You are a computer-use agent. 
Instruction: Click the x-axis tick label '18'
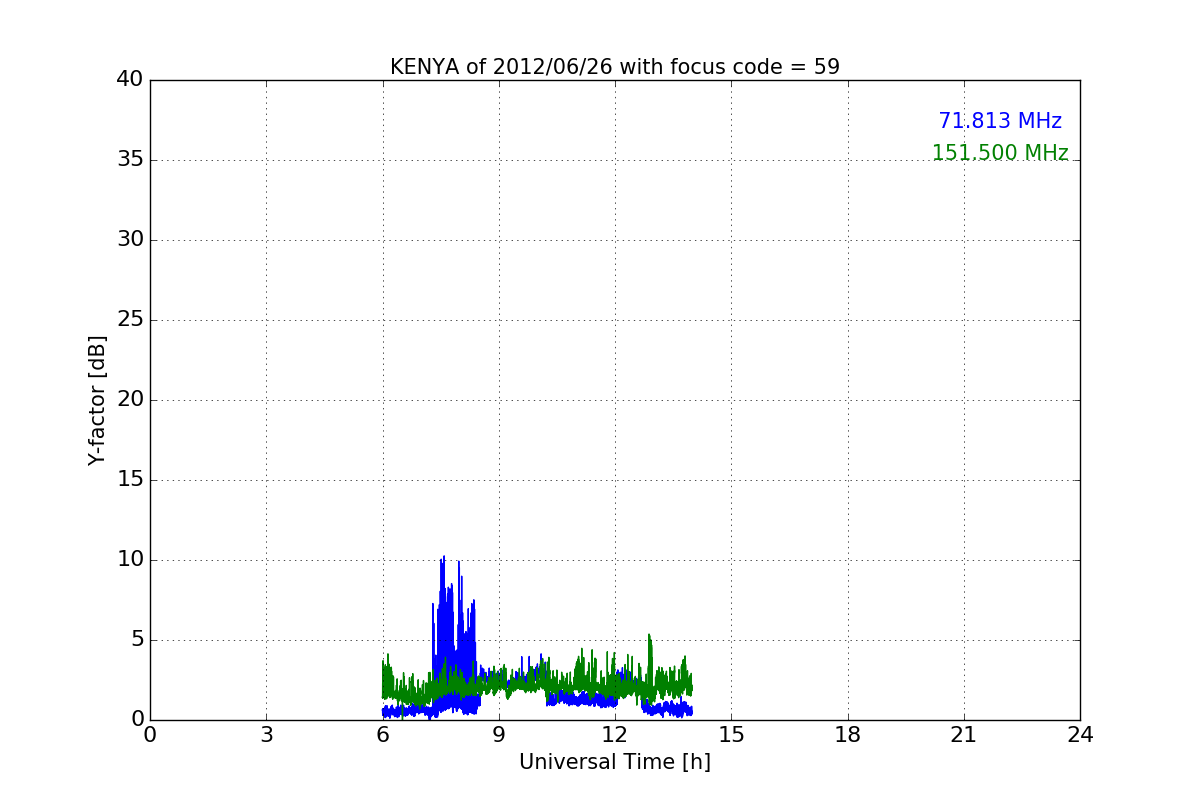click(848, 735)
